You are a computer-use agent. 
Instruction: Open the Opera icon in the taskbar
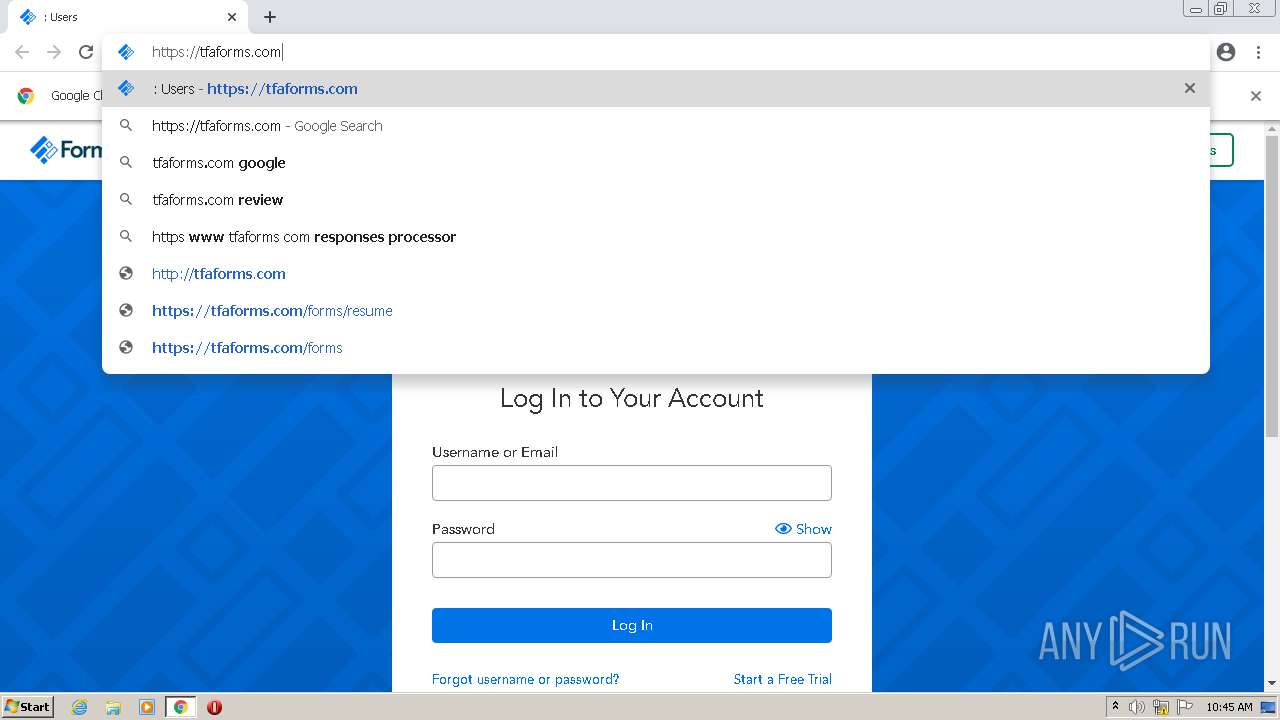point(214,707)
